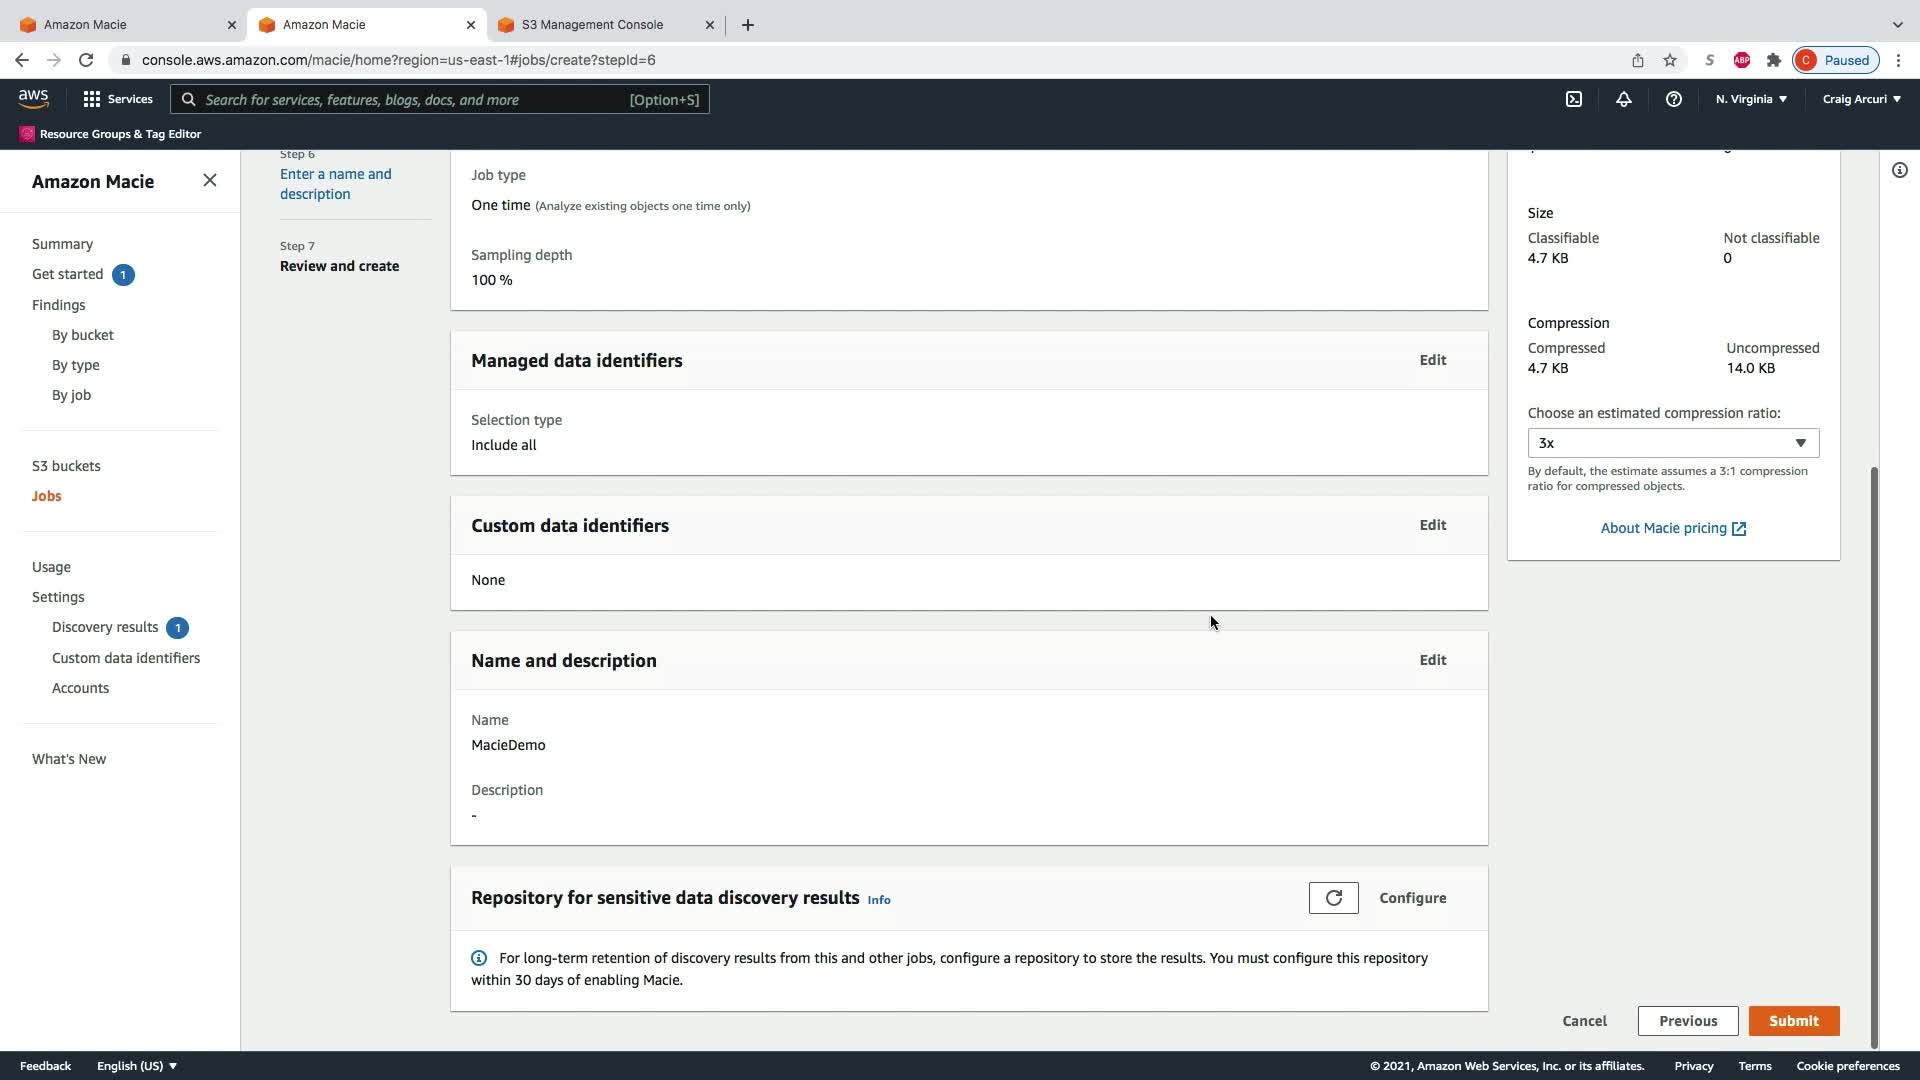Screen dimensions: 1920x1080
Task: Click the refresh icon for the results repository
Action: pyautogui.click(x=1333, y=898)
